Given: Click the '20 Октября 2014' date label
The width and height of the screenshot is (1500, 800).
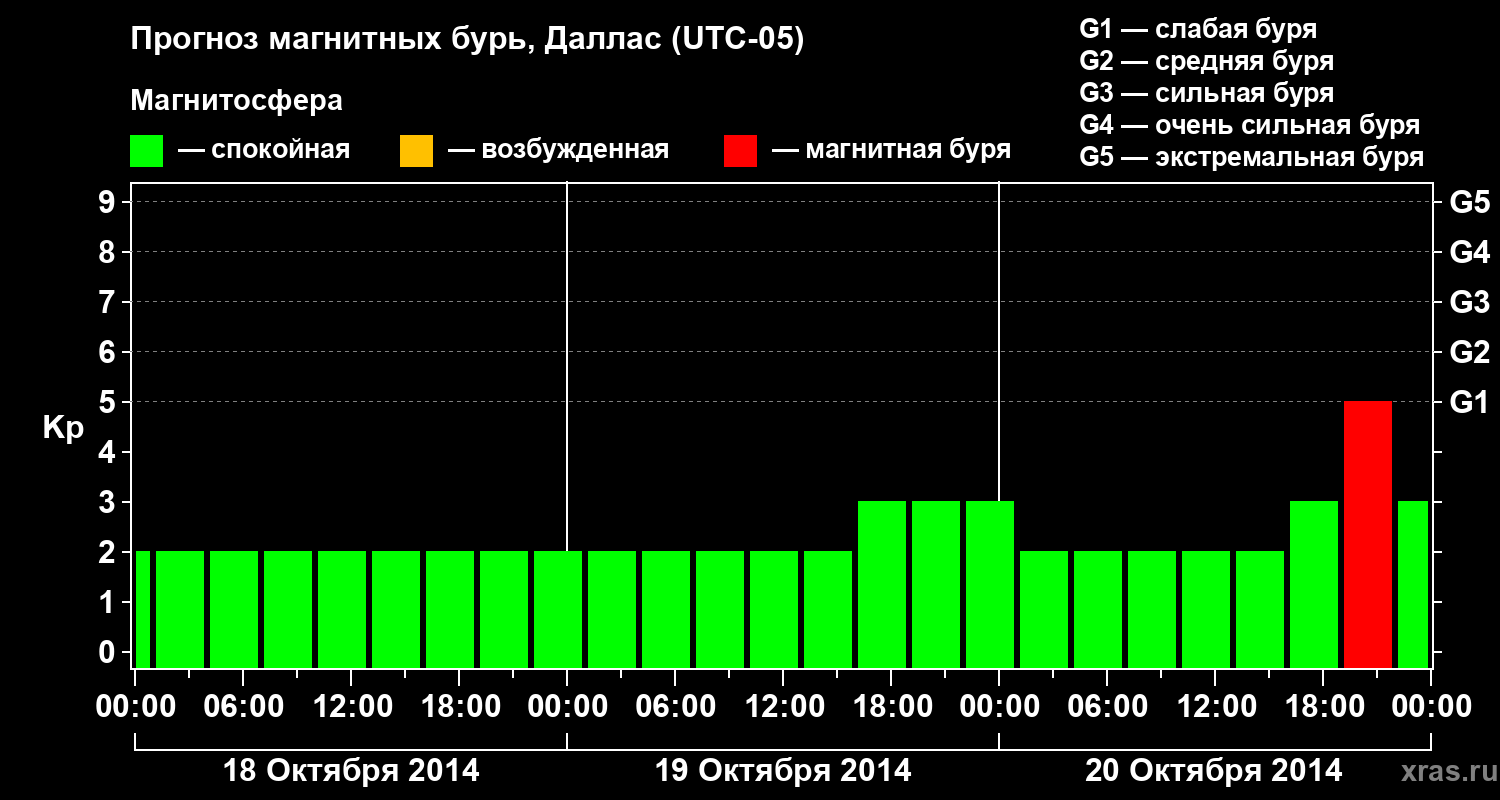Looking at the screenshot, I should click(x=1214, y=771).
